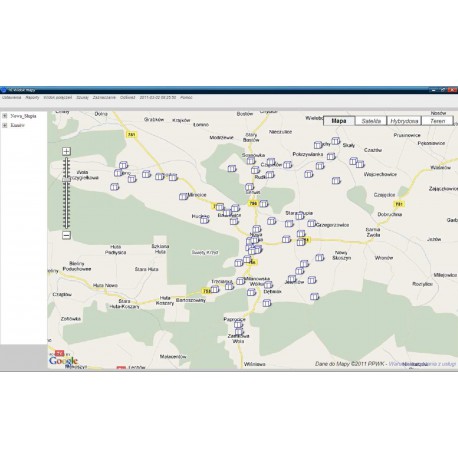The height and width of the screenshot is (458, 458).
Task: Click the node marker just below Sosnówka label
Action: pos(251,161)
